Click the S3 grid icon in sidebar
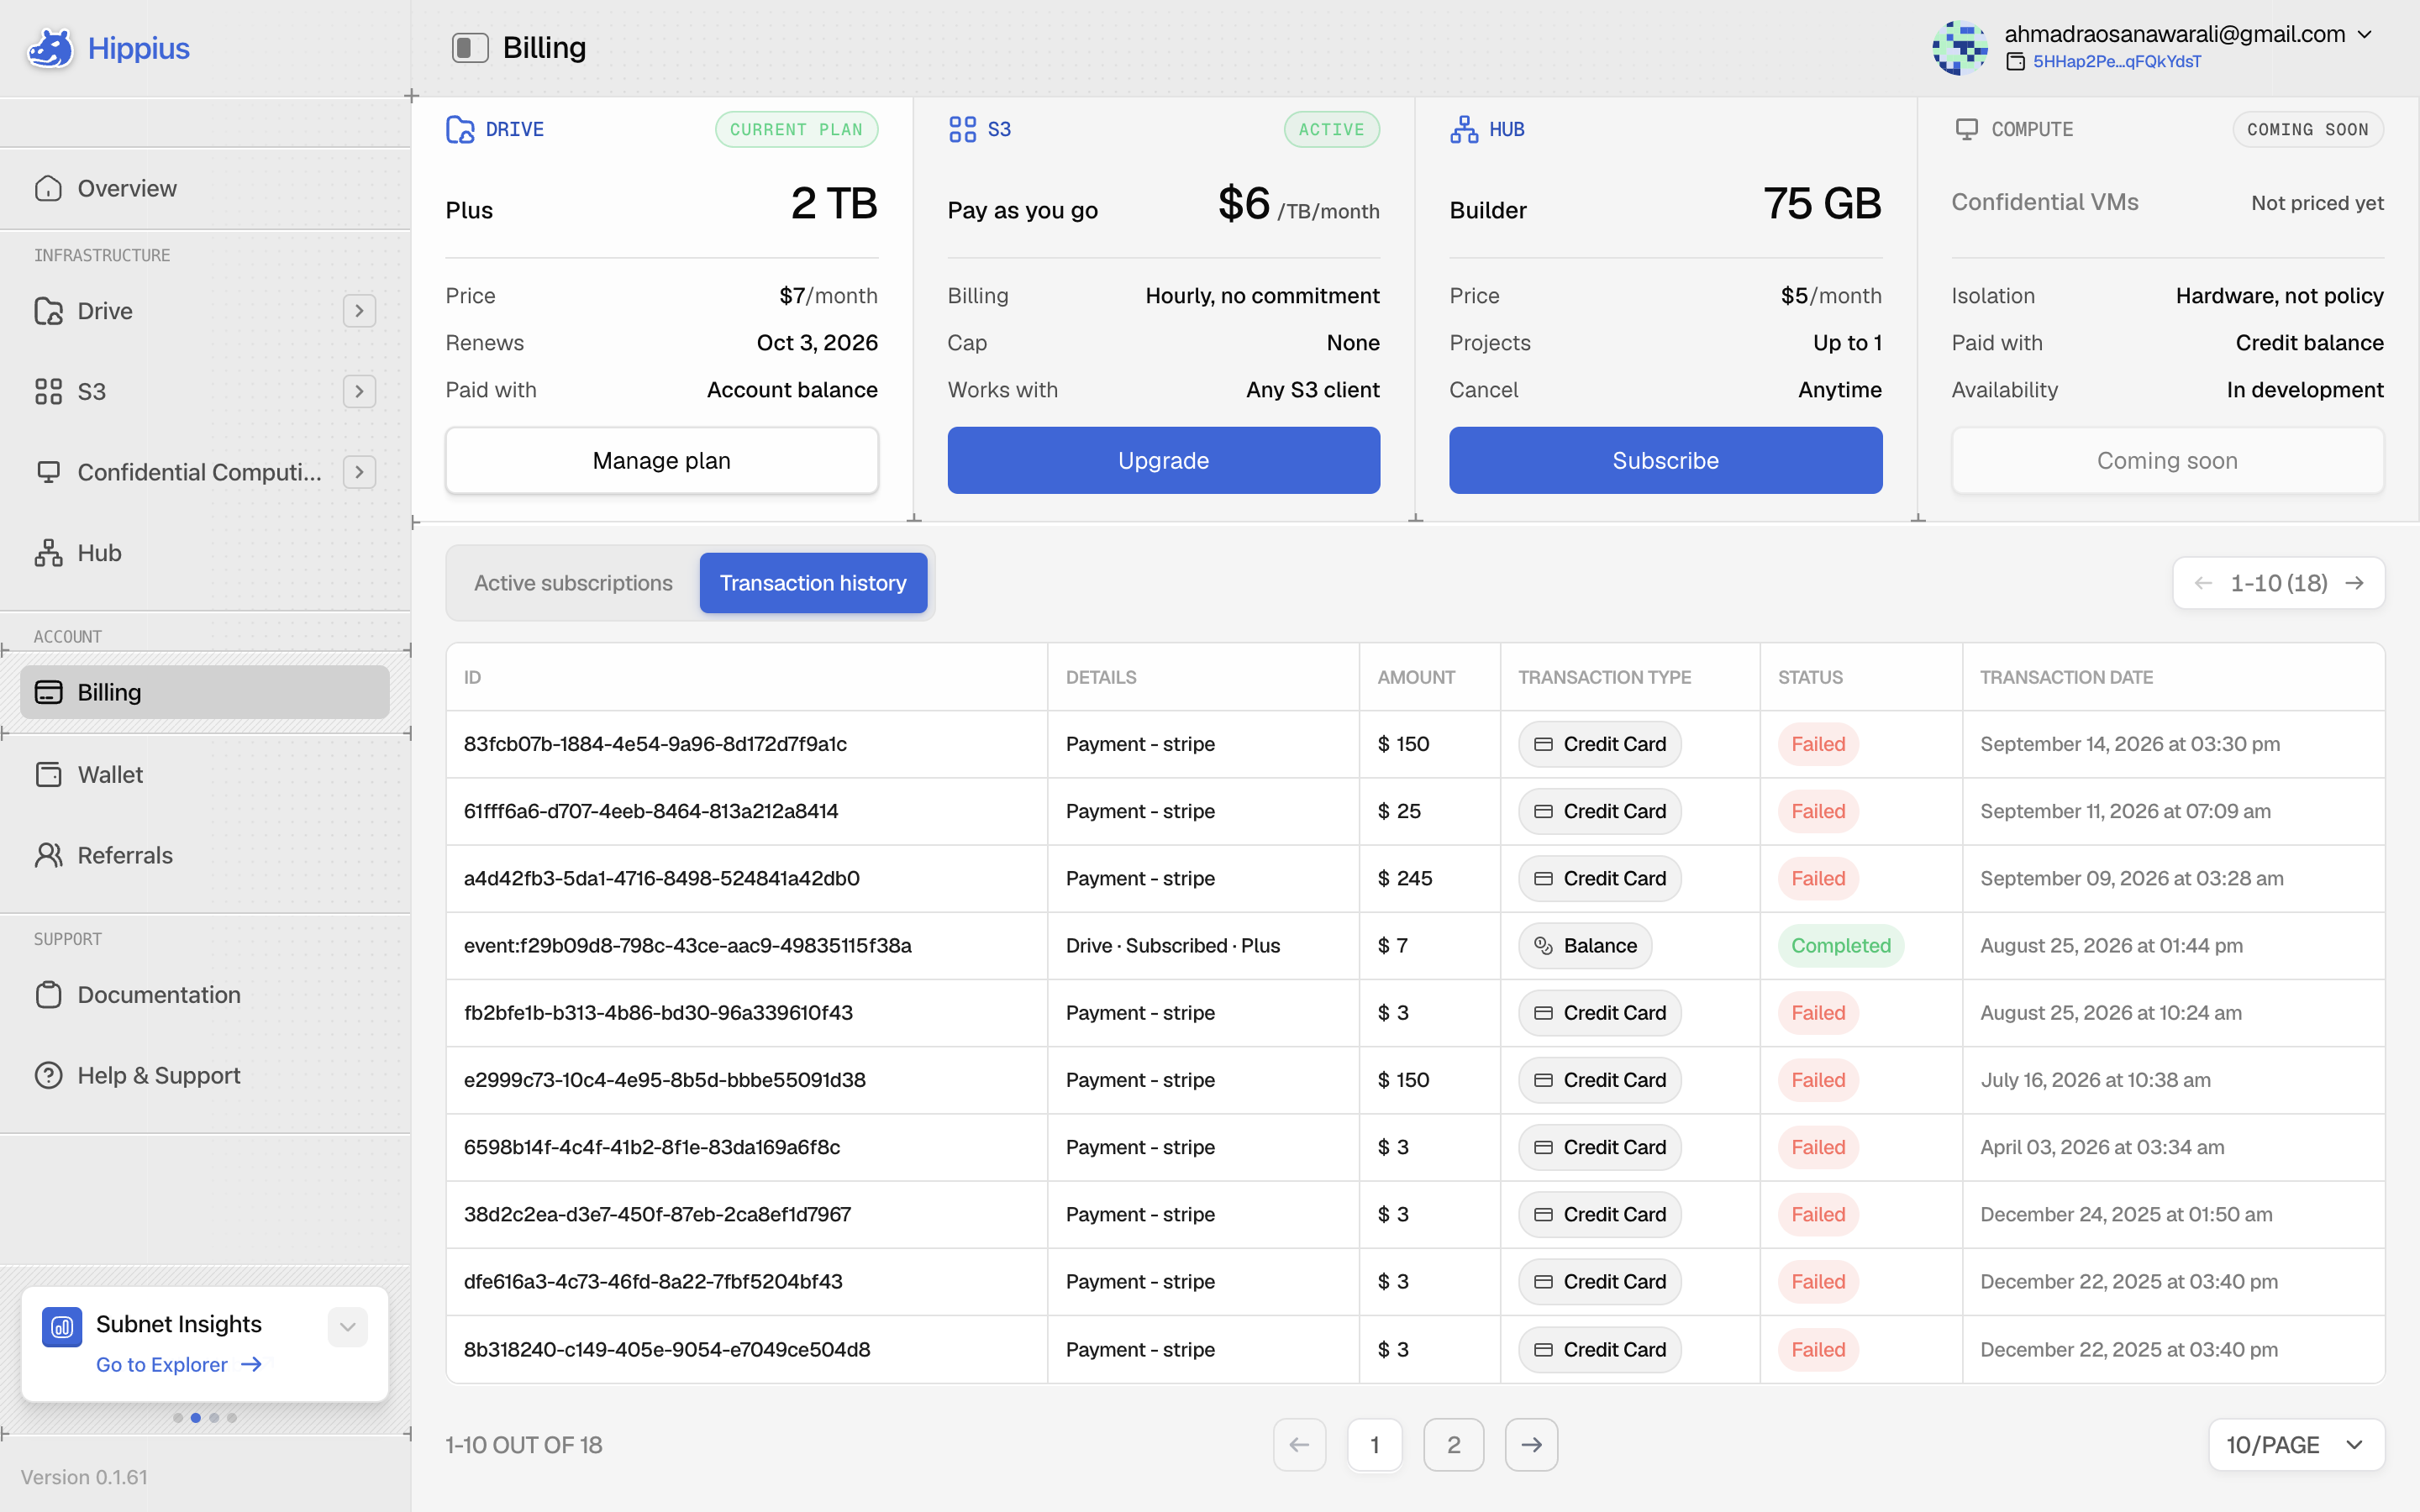2420x1512 pixels. (48, 391)
